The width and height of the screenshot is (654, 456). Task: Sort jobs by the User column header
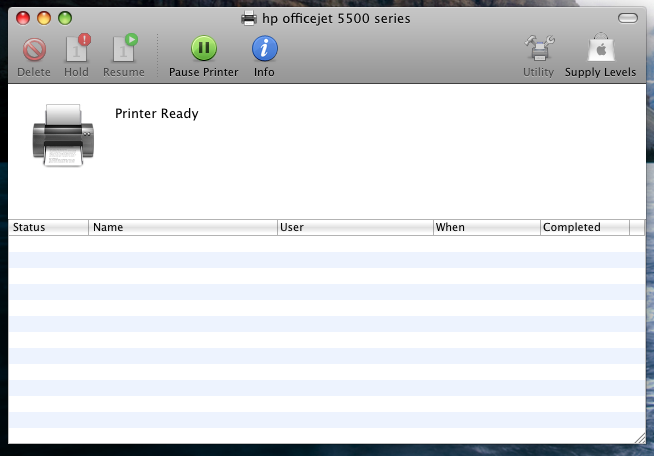(x=355, y=227)
